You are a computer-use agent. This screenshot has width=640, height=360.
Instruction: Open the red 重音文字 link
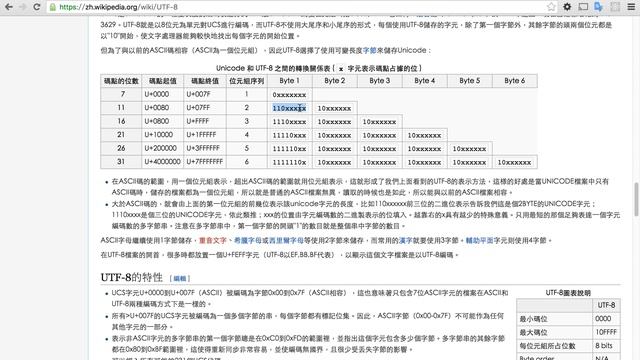point(212,240)
